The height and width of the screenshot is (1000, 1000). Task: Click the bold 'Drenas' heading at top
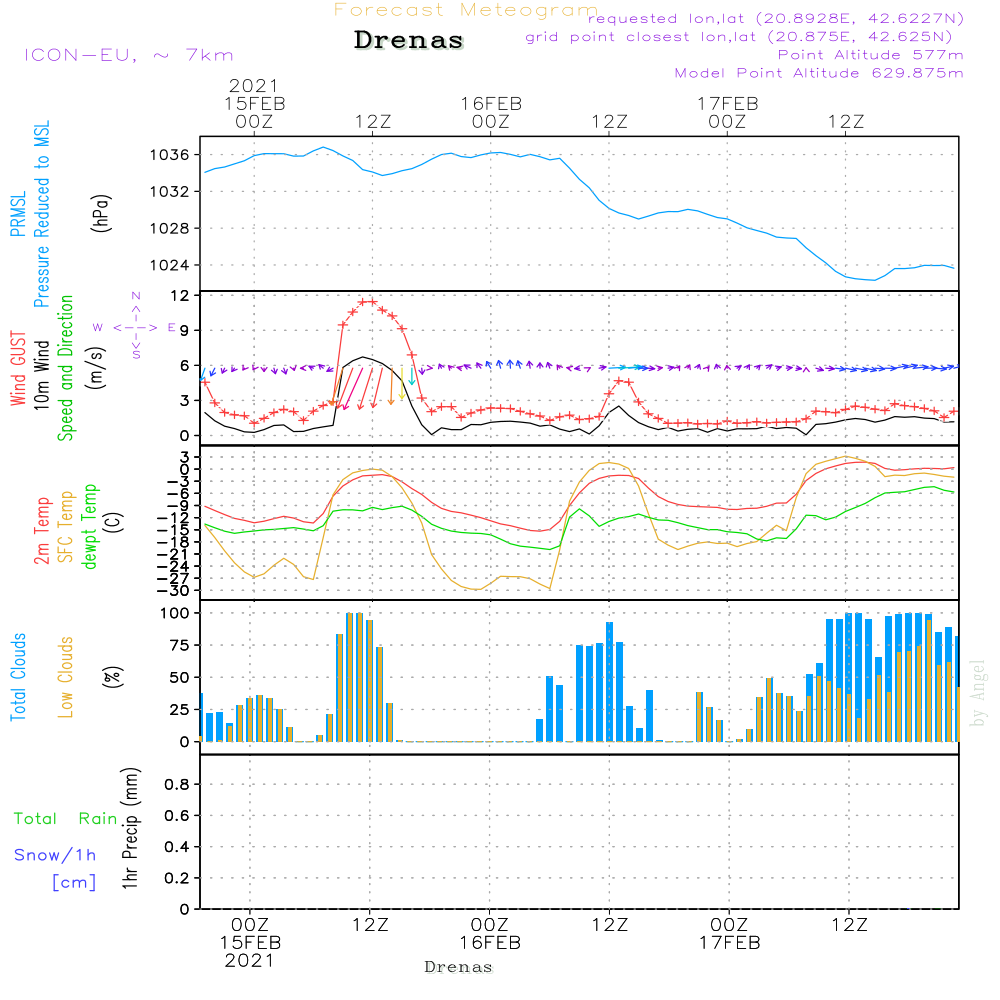(409, 40)
